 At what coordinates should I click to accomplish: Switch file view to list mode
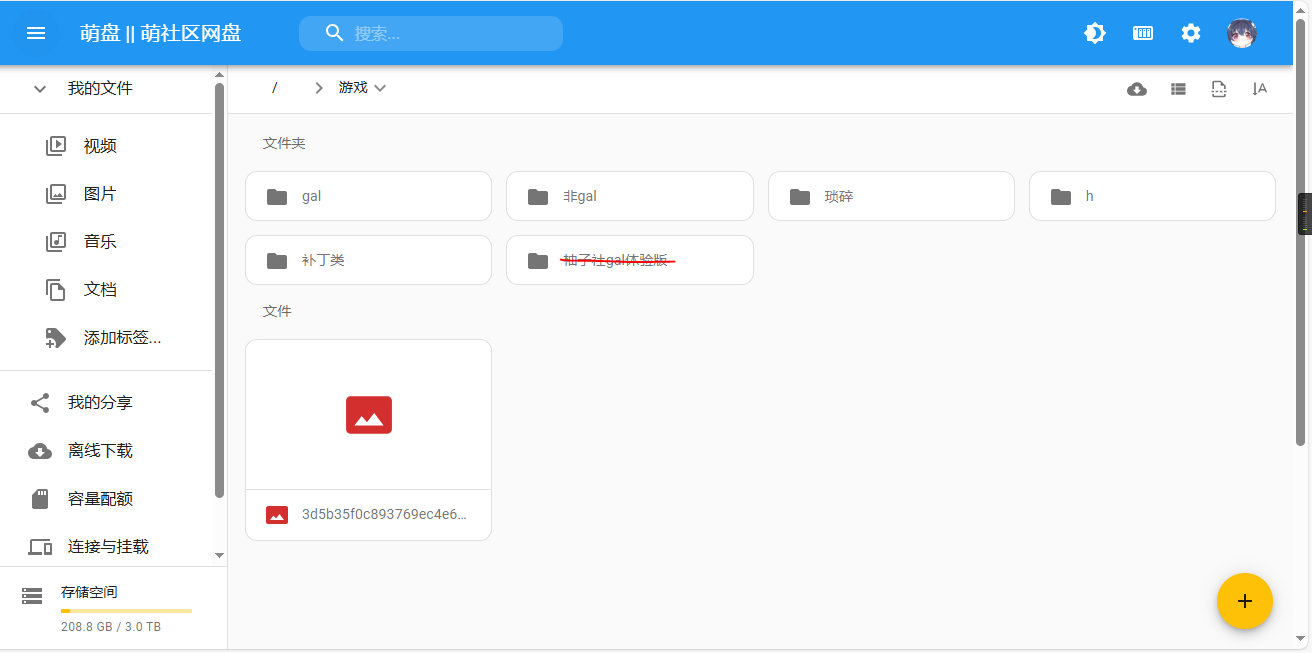pos(1178,89)
